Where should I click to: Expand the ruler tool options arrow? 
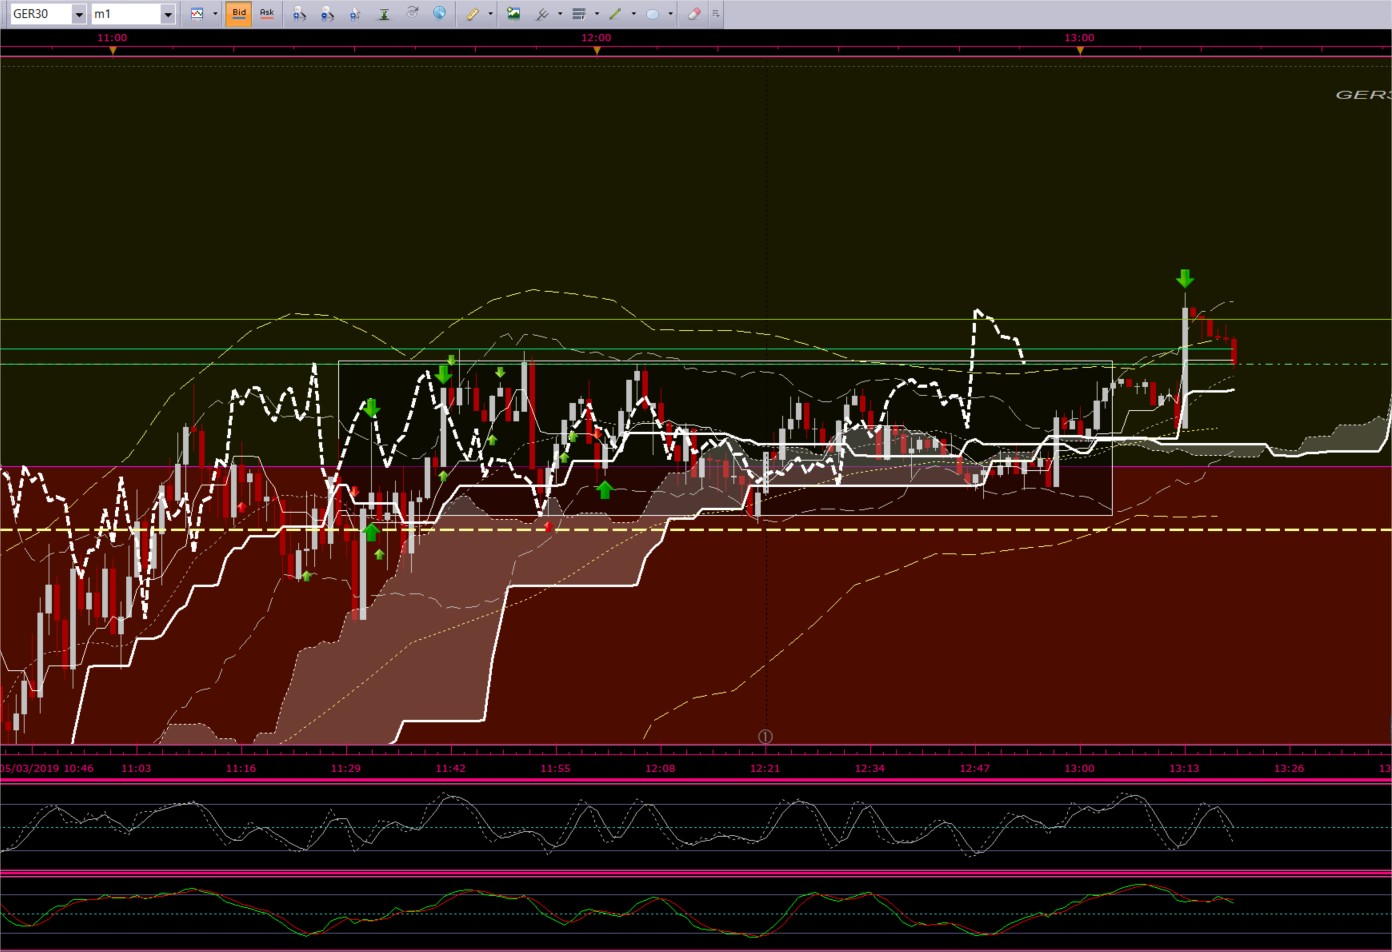point(490,14)
